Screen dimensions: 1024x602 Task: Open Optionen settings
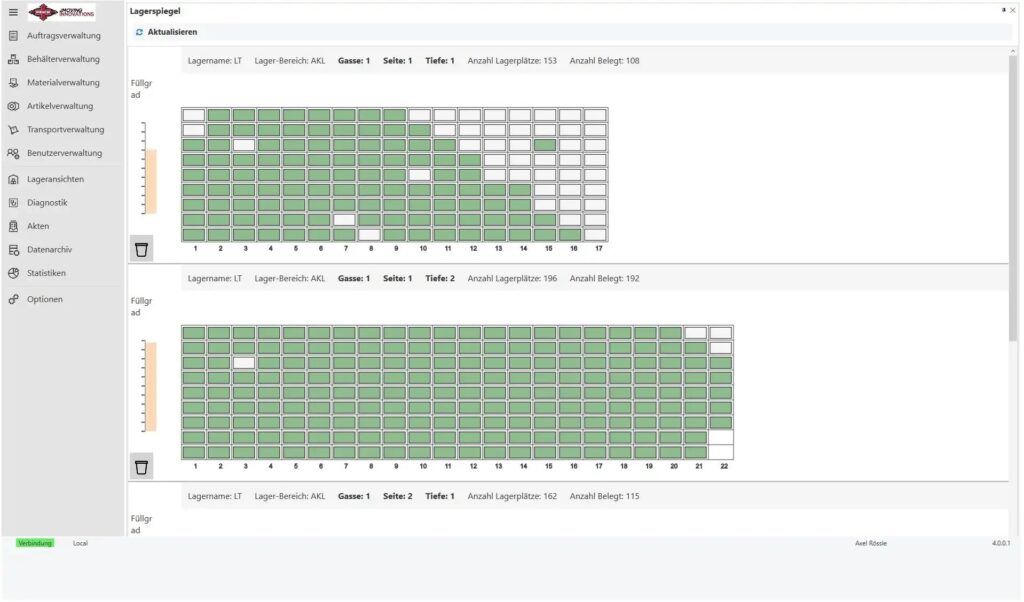(45, 300)
